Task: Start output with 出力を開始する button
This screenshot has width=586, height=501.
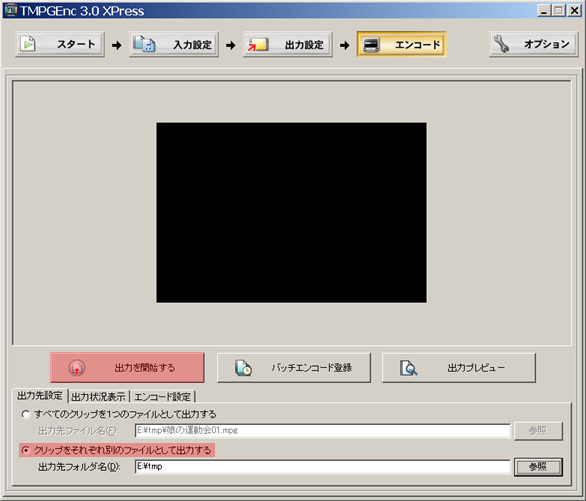Action: click(127, 368)
